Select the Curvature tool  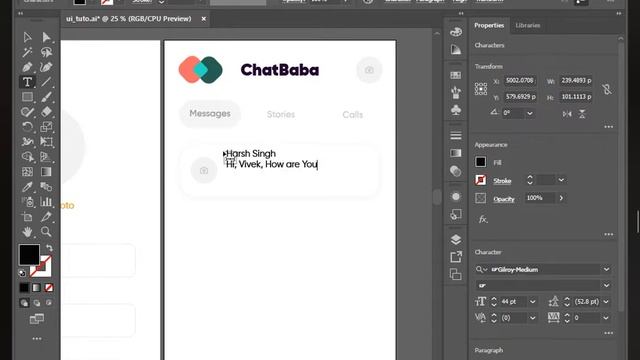coord(46,67)
